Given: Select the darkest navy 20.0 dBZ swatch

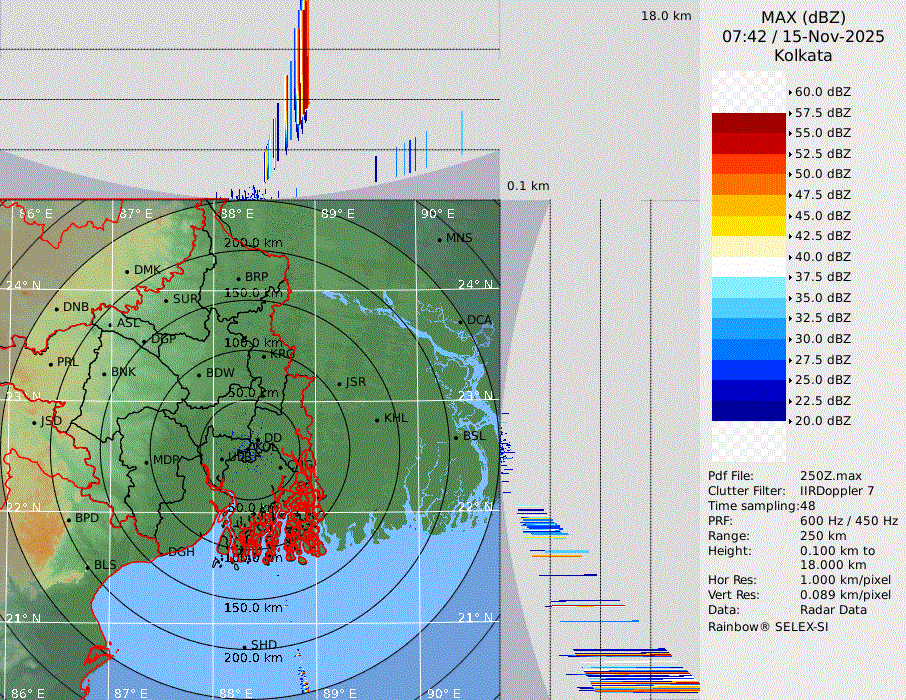Looking at the screenshot, I should tap(749, 411).
